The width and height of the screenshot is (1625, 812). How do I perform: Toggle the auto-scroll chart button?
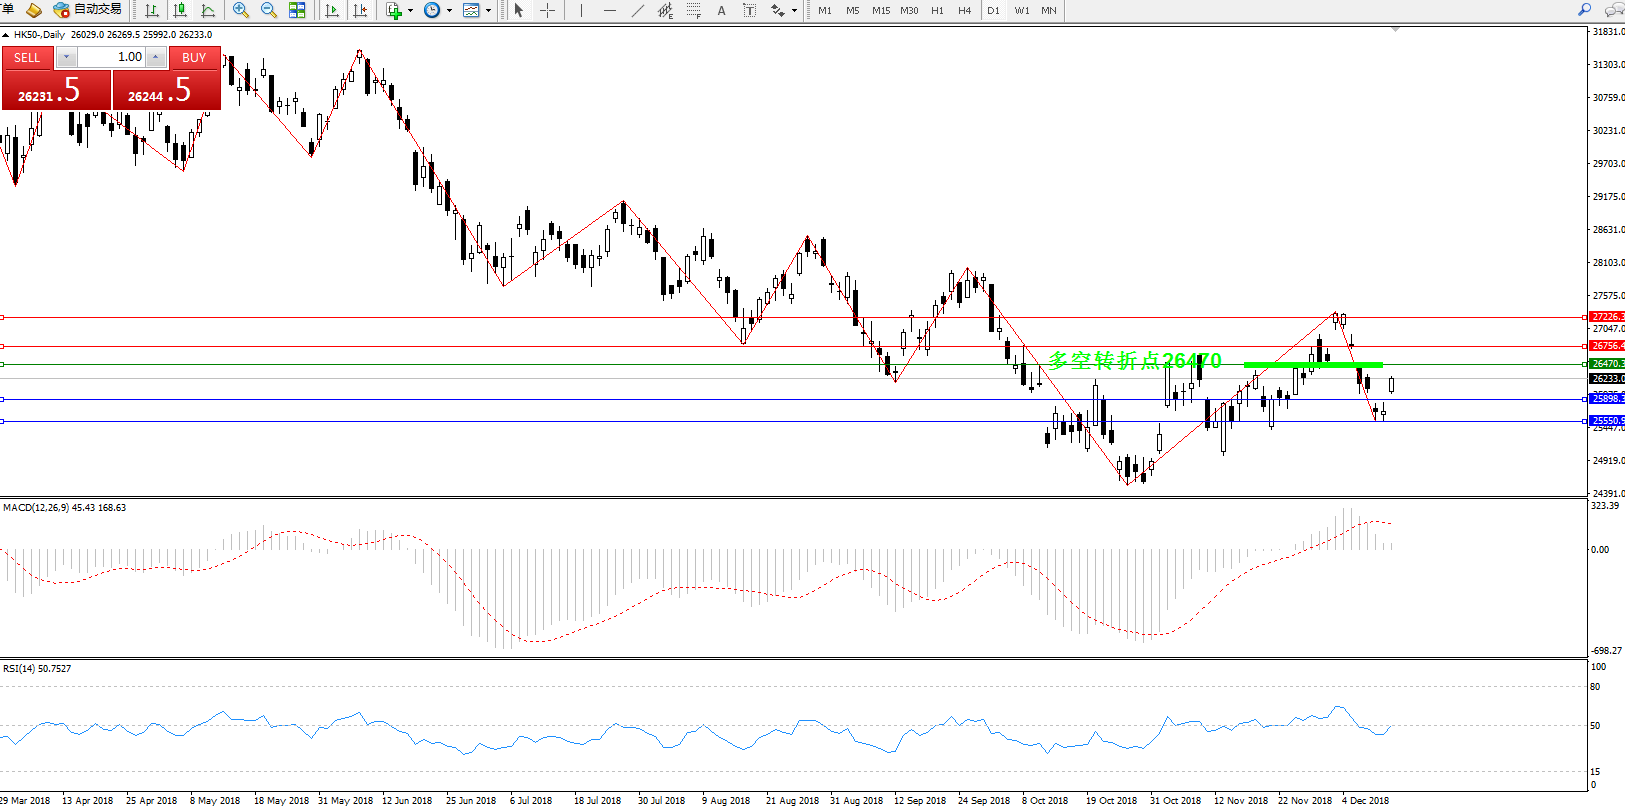point(332,10)
